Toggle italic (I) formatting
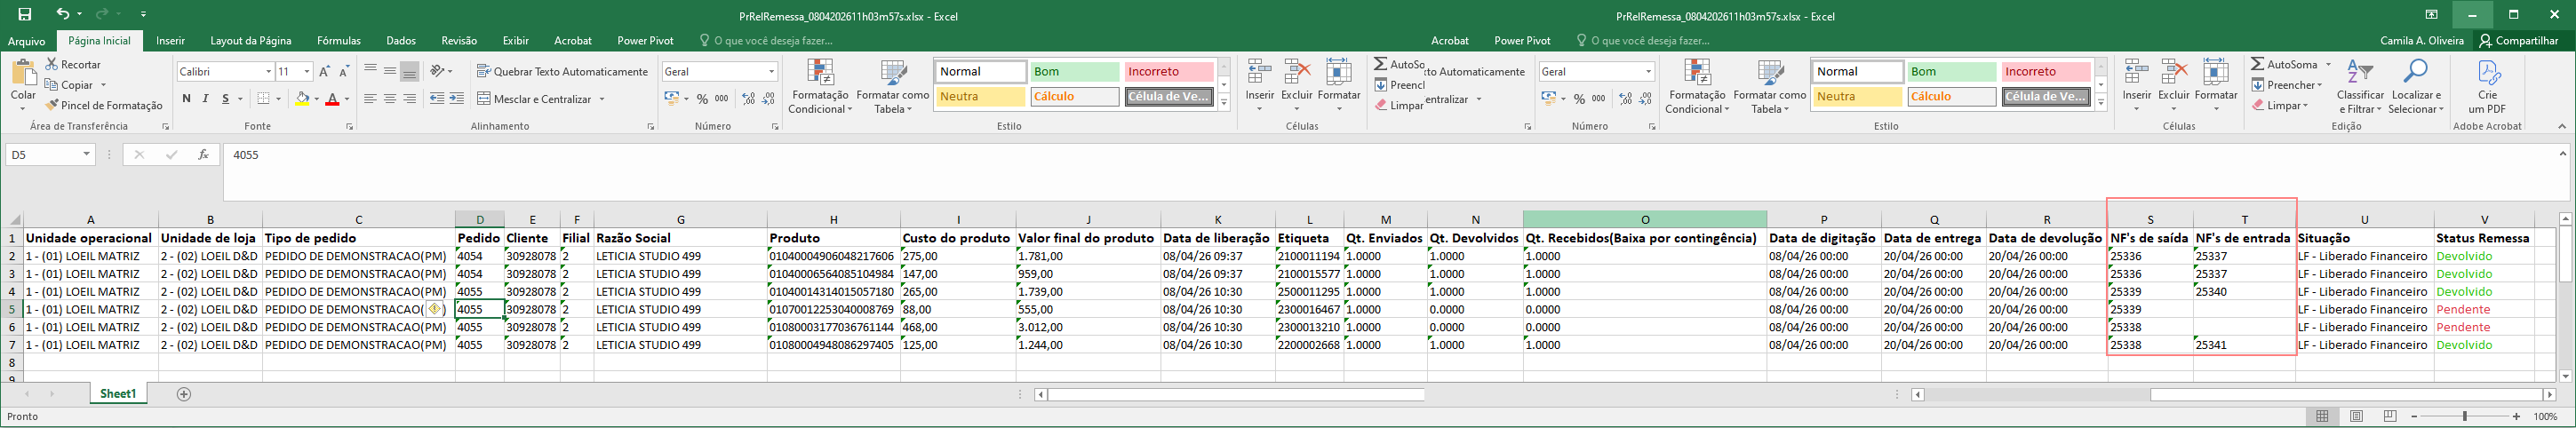The height and width of the screenshot is (428, 2576). (x=206, y=99)
